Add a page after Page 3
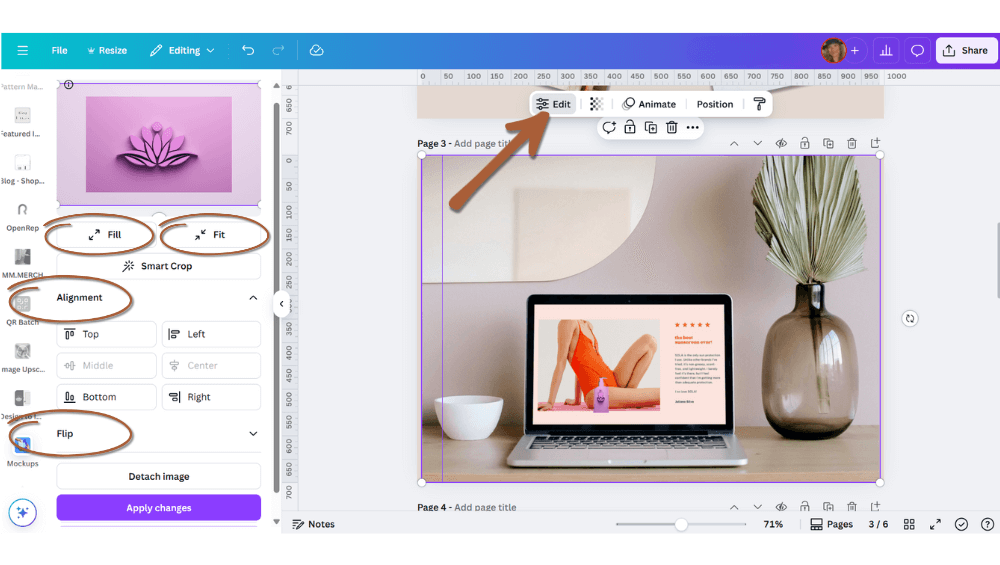 (x=875, y=143)
